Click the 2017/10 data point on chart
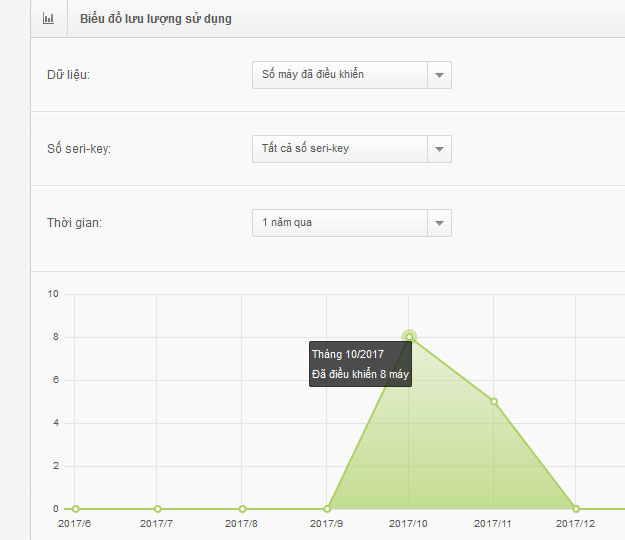 409,337
